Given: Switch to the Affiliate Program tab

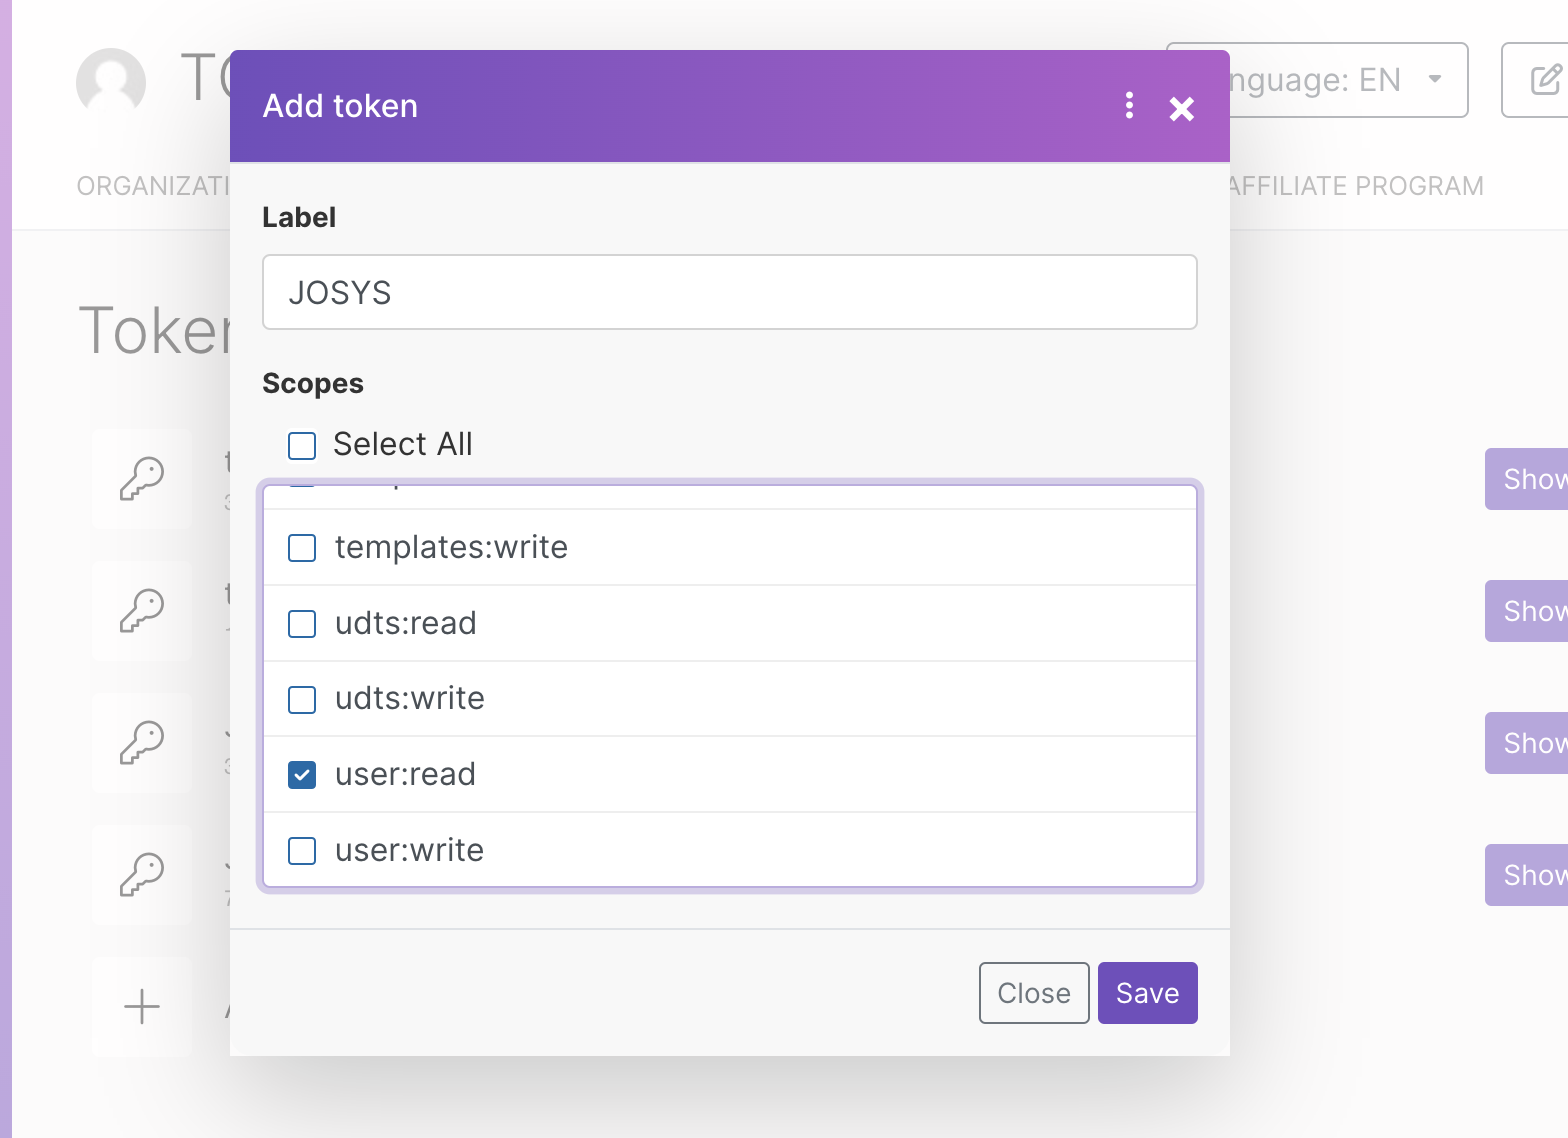Looking at the screenshot, I should pos(1355,186).
